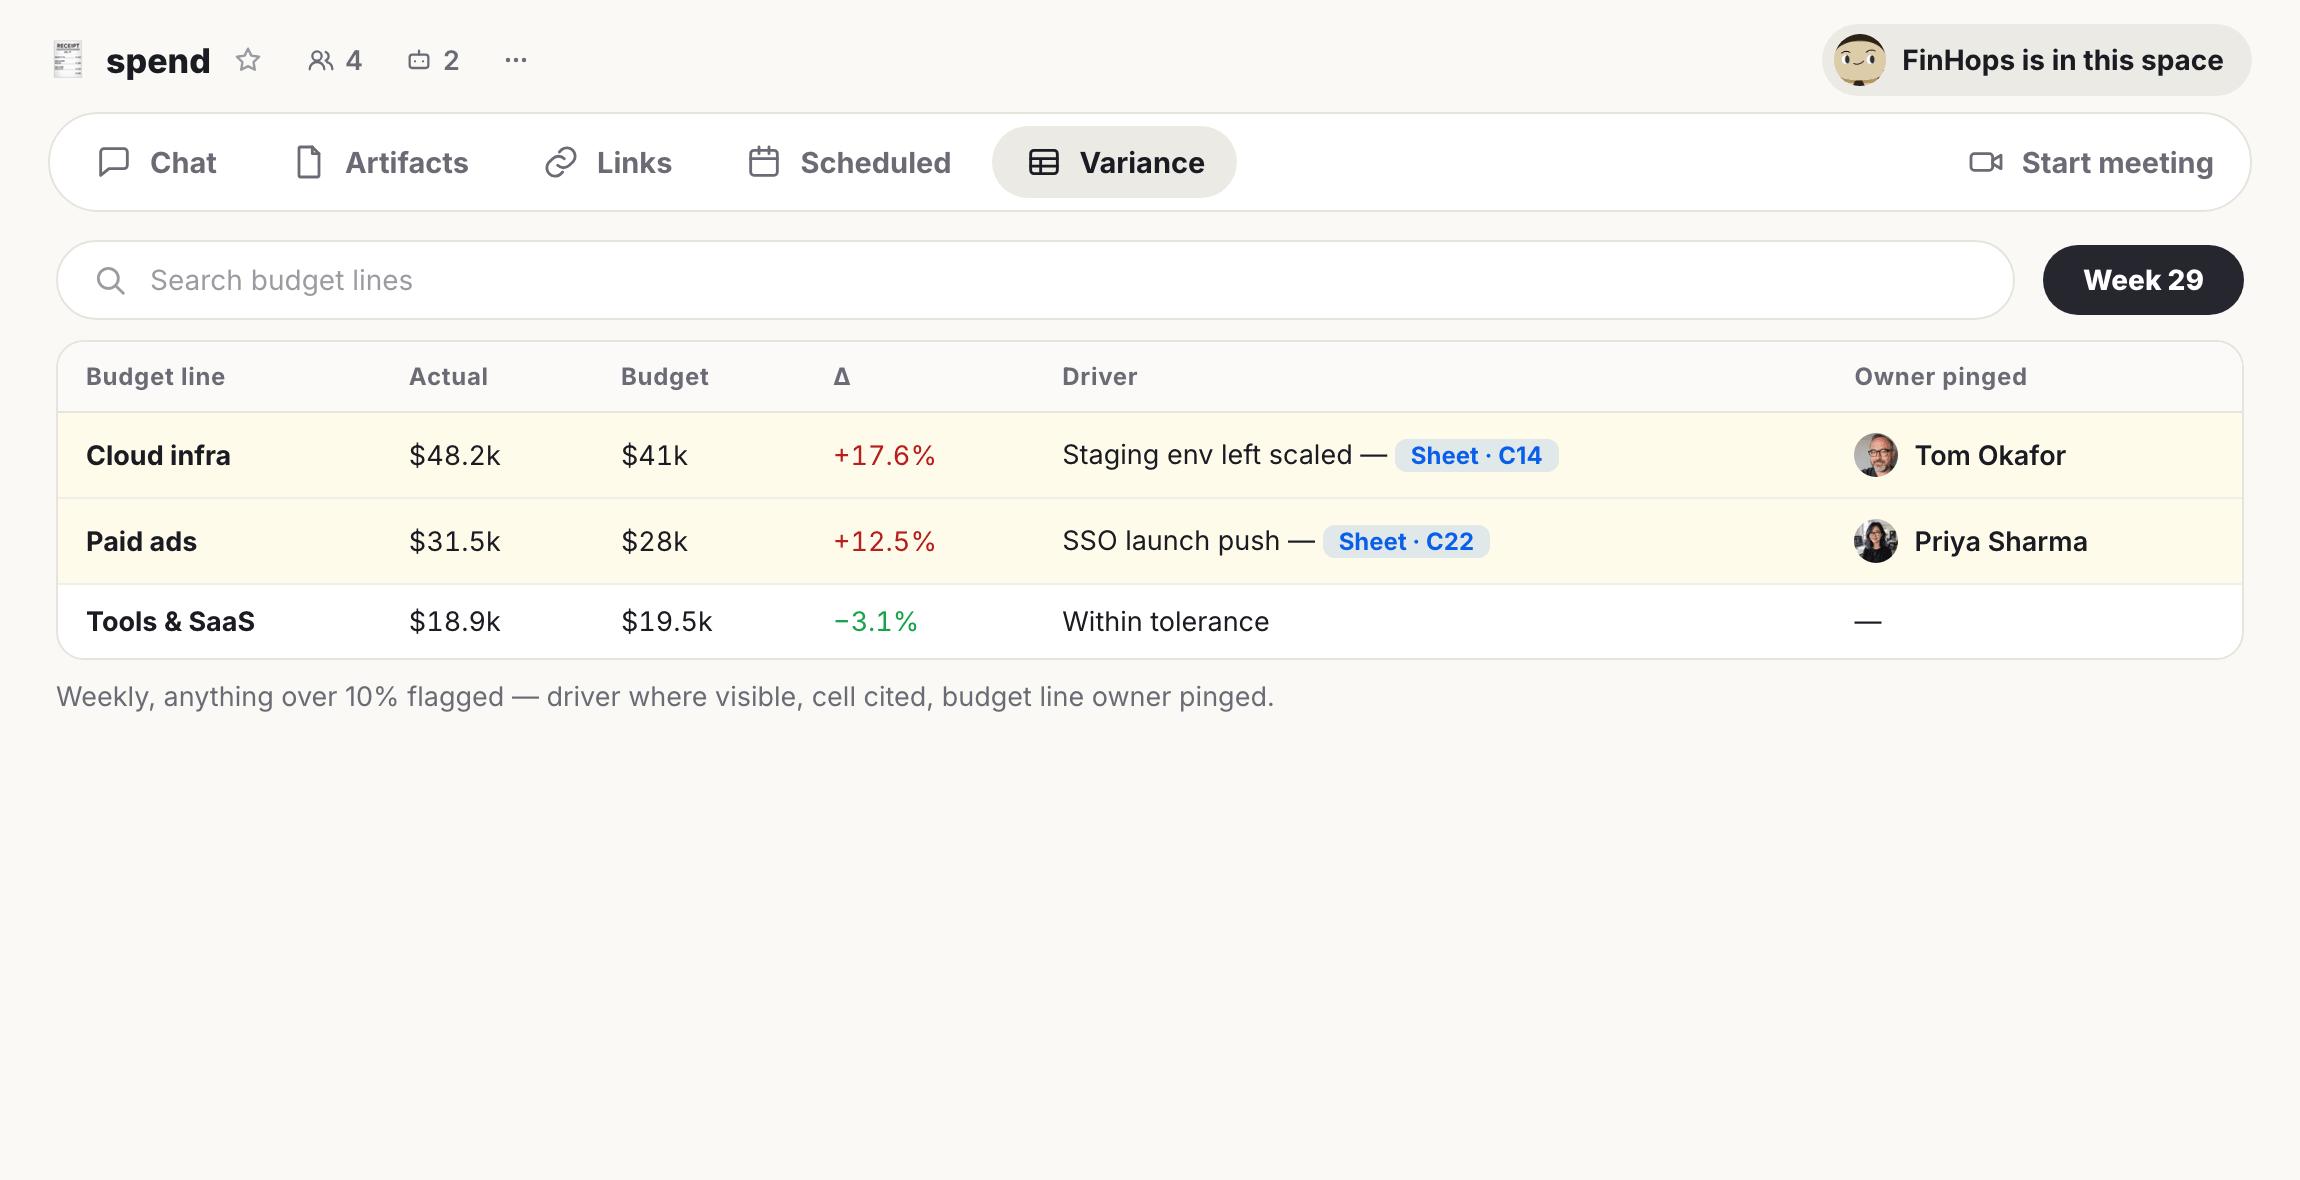The height and width of the screenshot is (1180, 2300).
Task: Click the $48.2k actual value
Action: pos(454,456)
